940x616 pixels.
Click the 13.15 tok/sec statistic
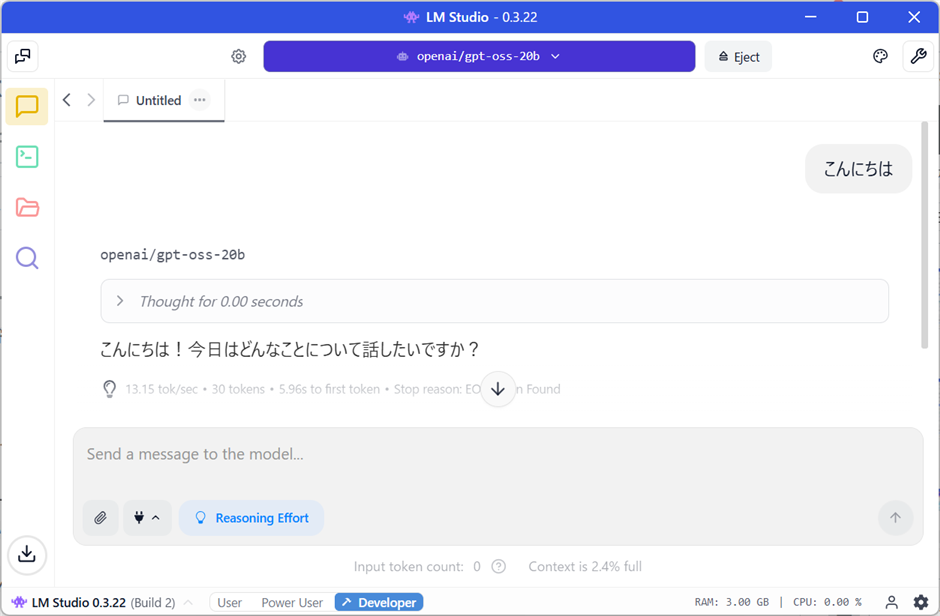(x=161, y=389)
